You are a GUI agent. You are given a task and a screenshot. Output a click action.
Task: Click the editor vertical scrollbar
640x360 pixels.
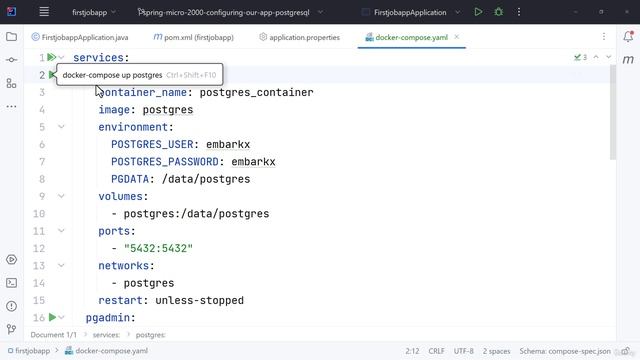tap(613, 112)
